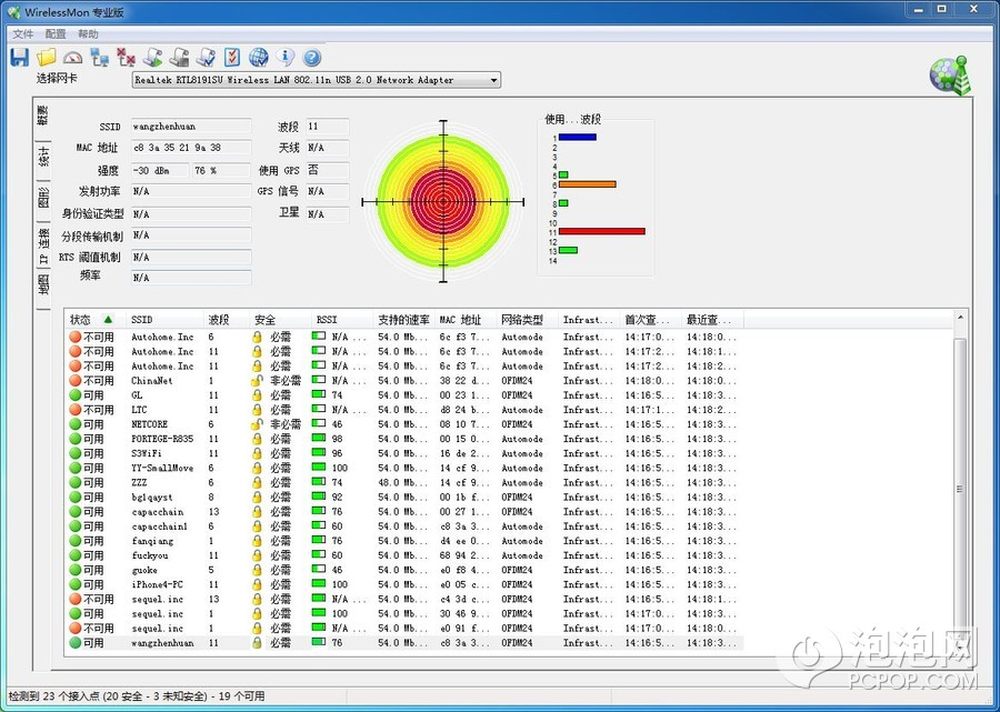
Task: Click the padlock icon on the fanqiang row
Action: point(257,541)
